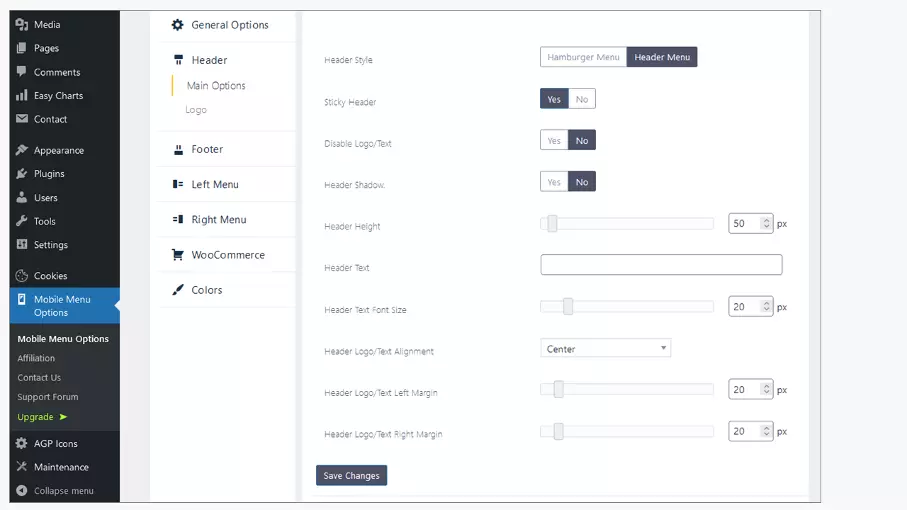908x510 pixels.
Task: Click the Comments bubble icon
Action: point(22,72)
